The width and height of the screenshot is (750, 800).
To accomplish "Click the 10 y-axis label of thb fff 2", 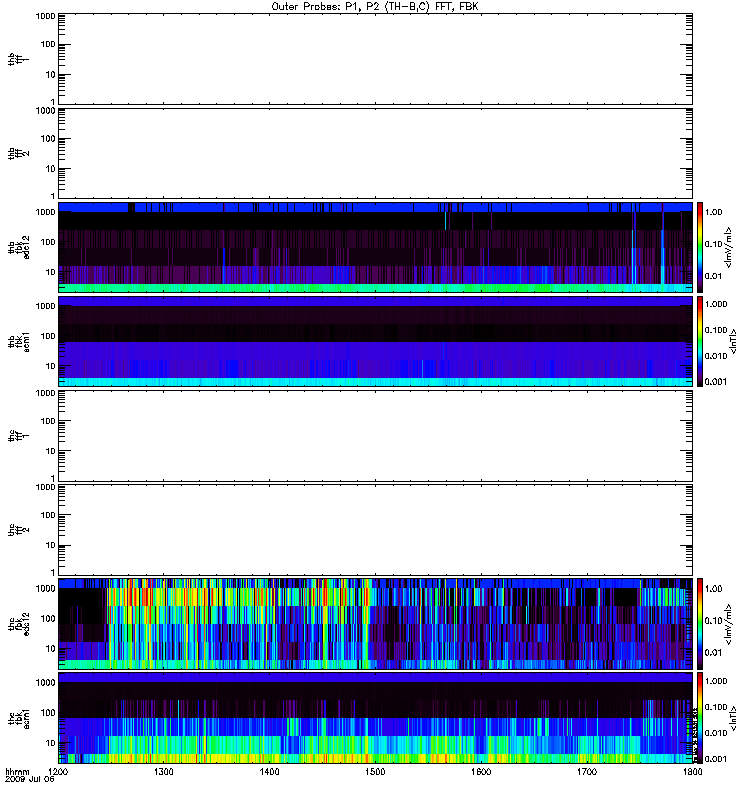I will pos(51,169).
